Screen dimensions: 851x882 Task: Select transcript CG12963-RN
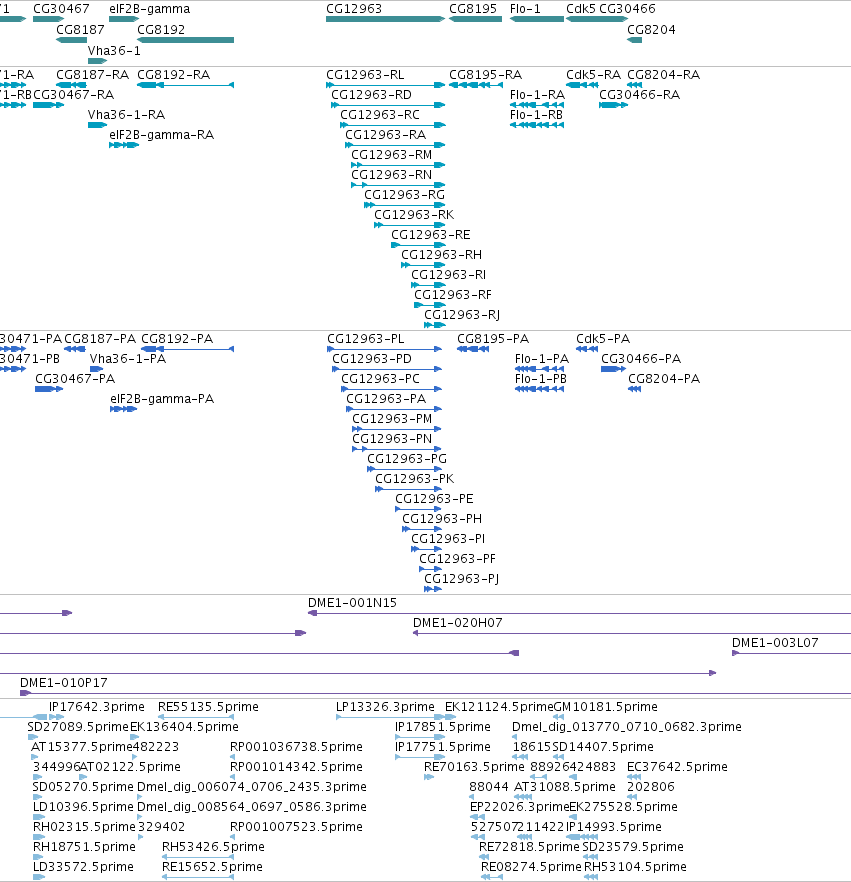click(398, 185)
